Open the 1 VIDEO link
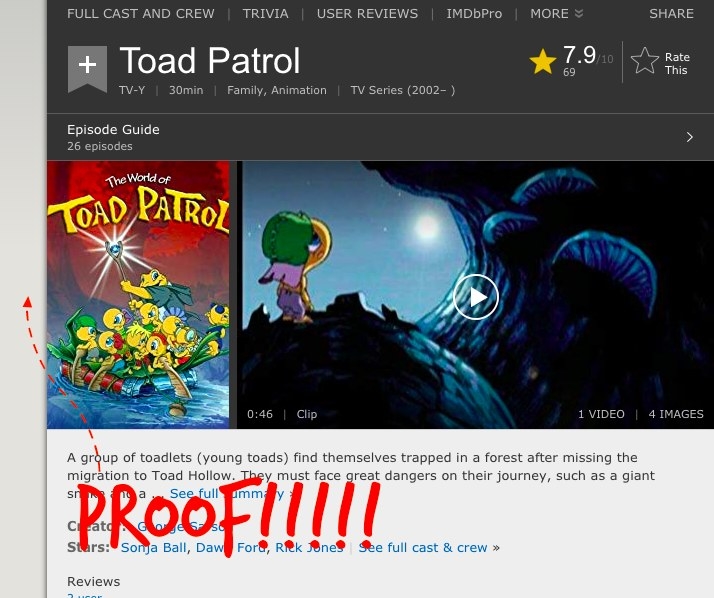714x598 pixels. click(601, 414)
